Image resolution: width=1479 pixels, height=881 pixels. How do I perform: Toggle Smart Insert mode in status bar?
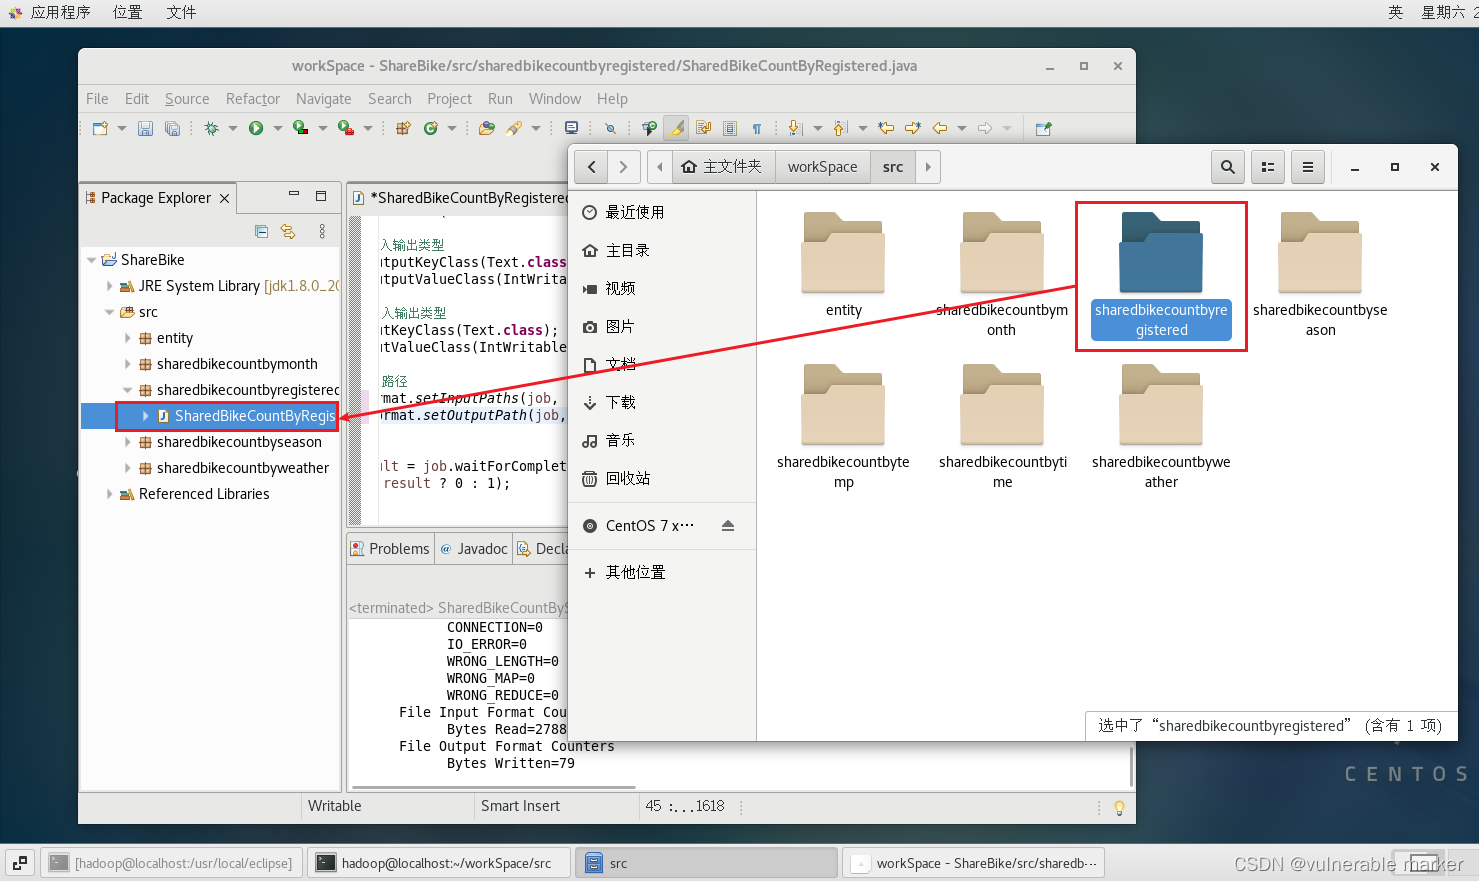[520, 806]
